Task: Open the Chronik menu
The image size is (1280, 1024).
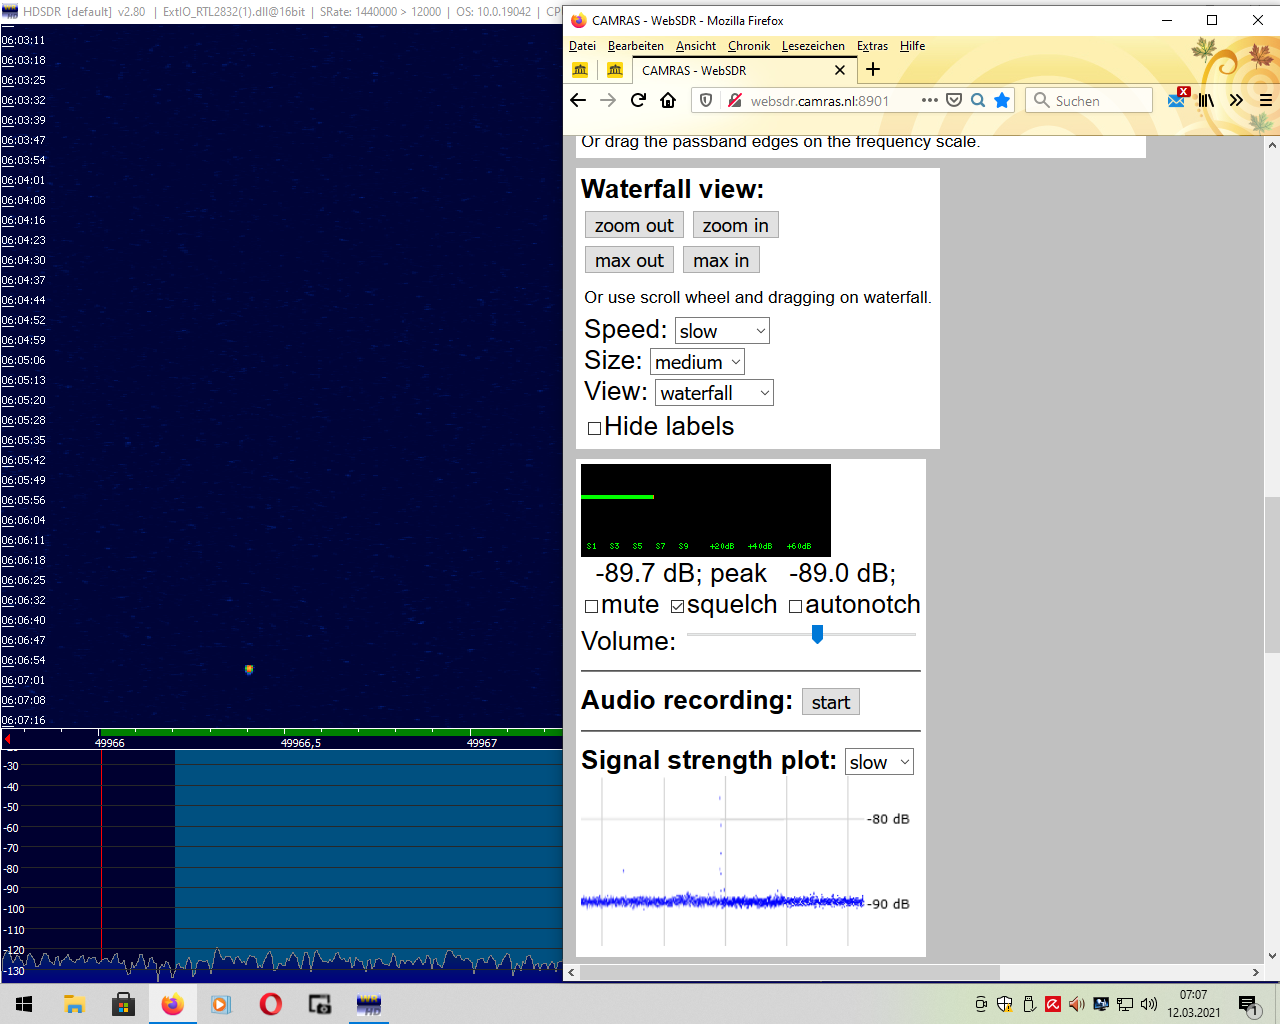Action: 749,46
